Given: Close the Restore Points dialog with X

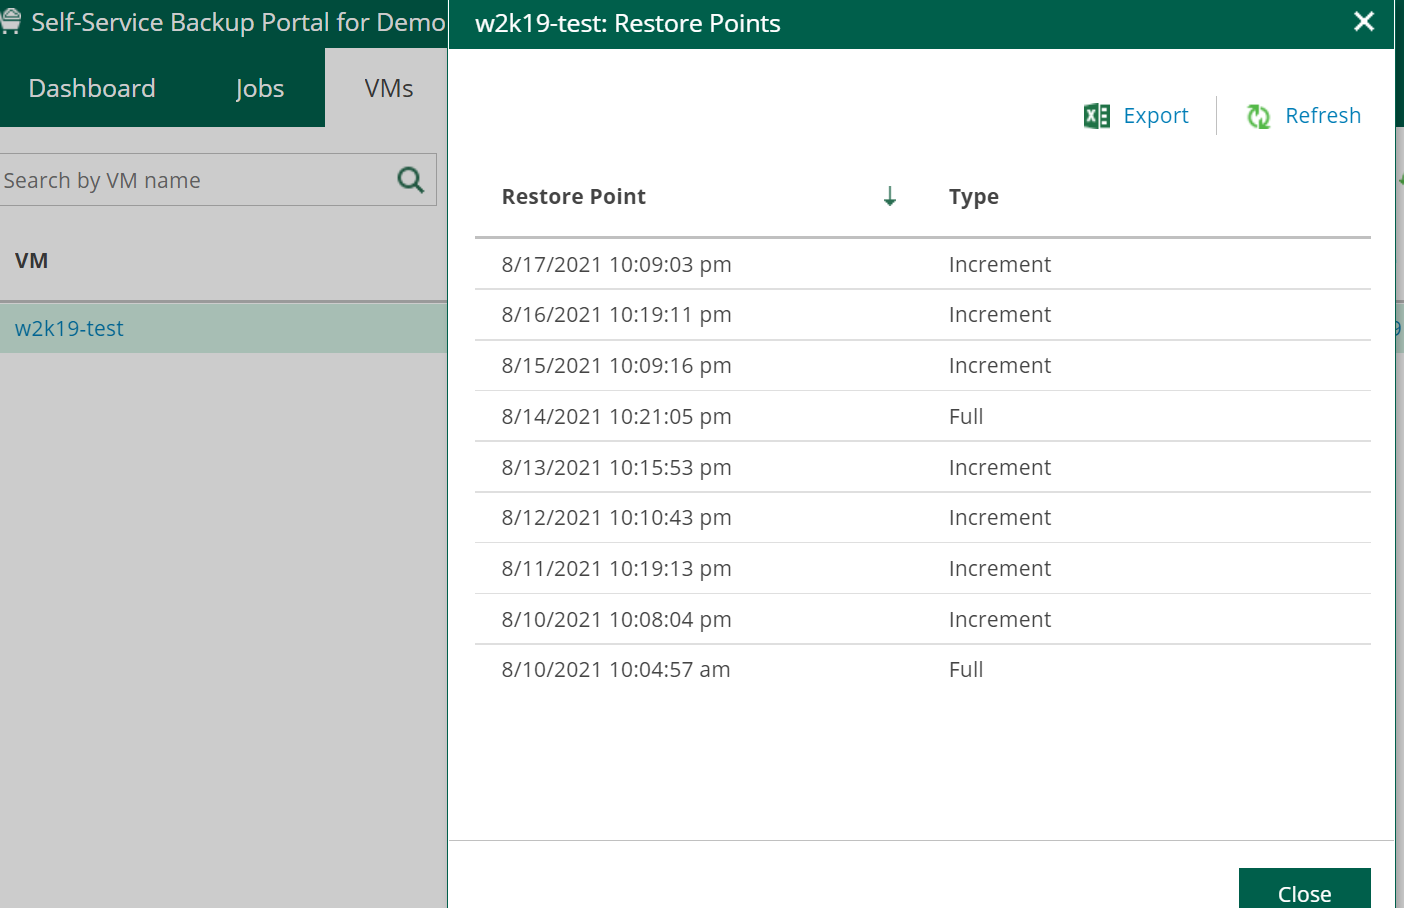Looking at the screenshot, I should (1363, 22).
